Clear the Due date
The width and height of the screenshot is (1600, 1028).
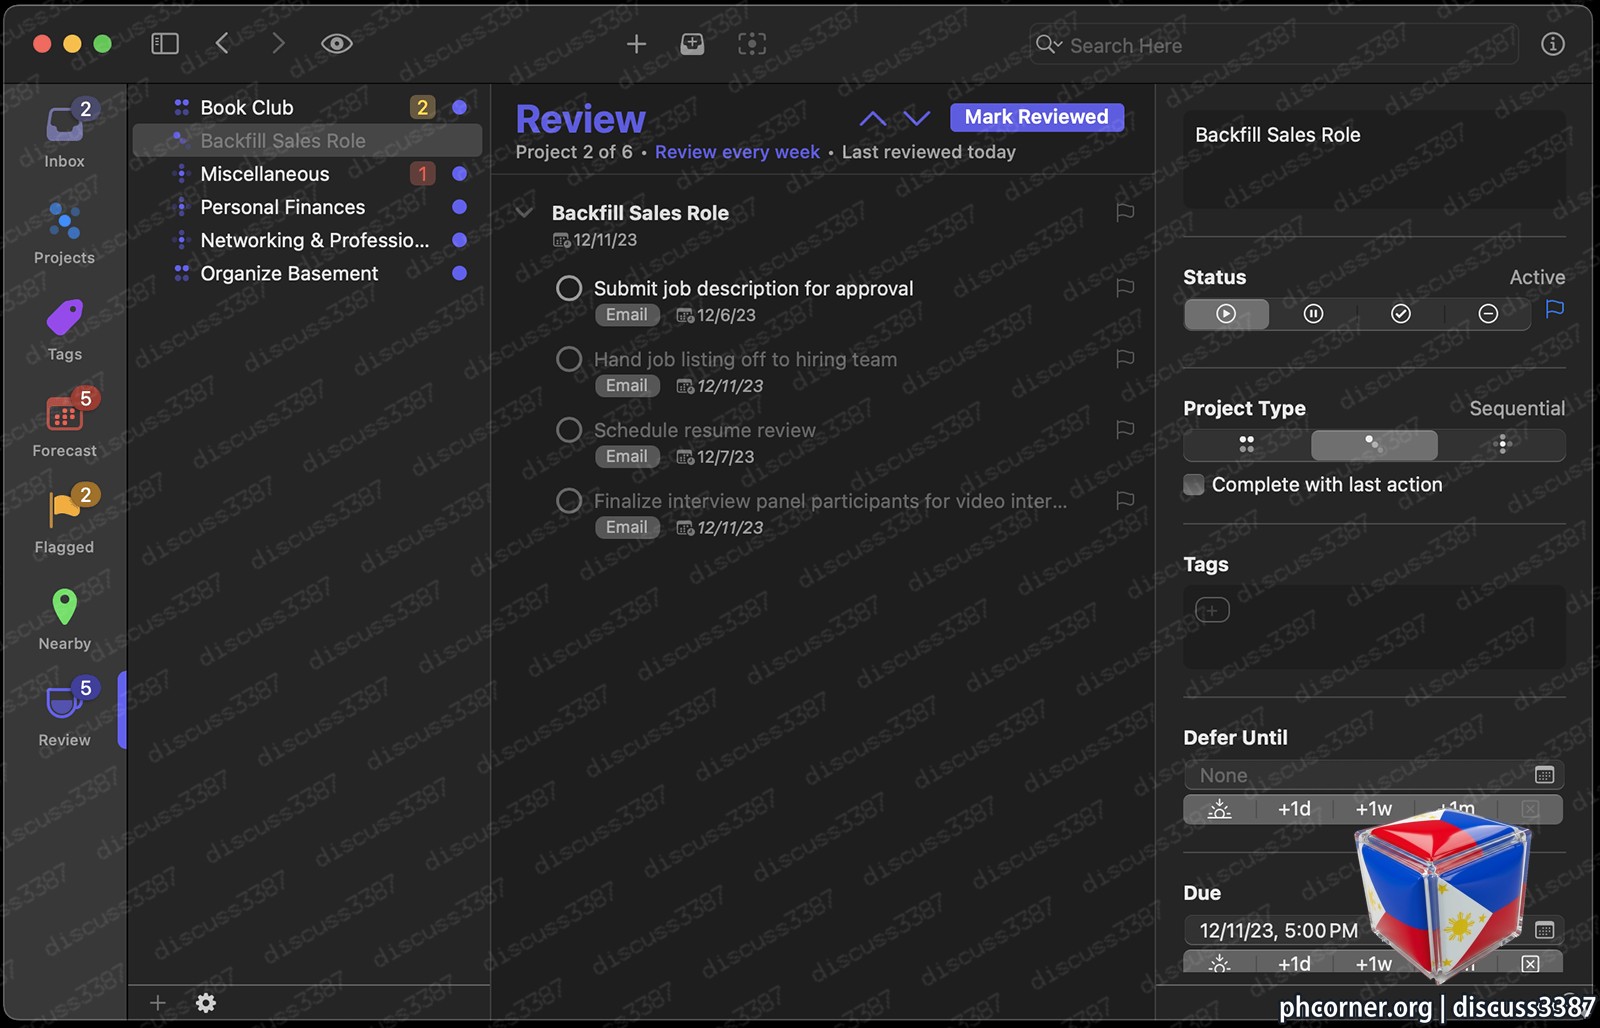pos(1530,964)
